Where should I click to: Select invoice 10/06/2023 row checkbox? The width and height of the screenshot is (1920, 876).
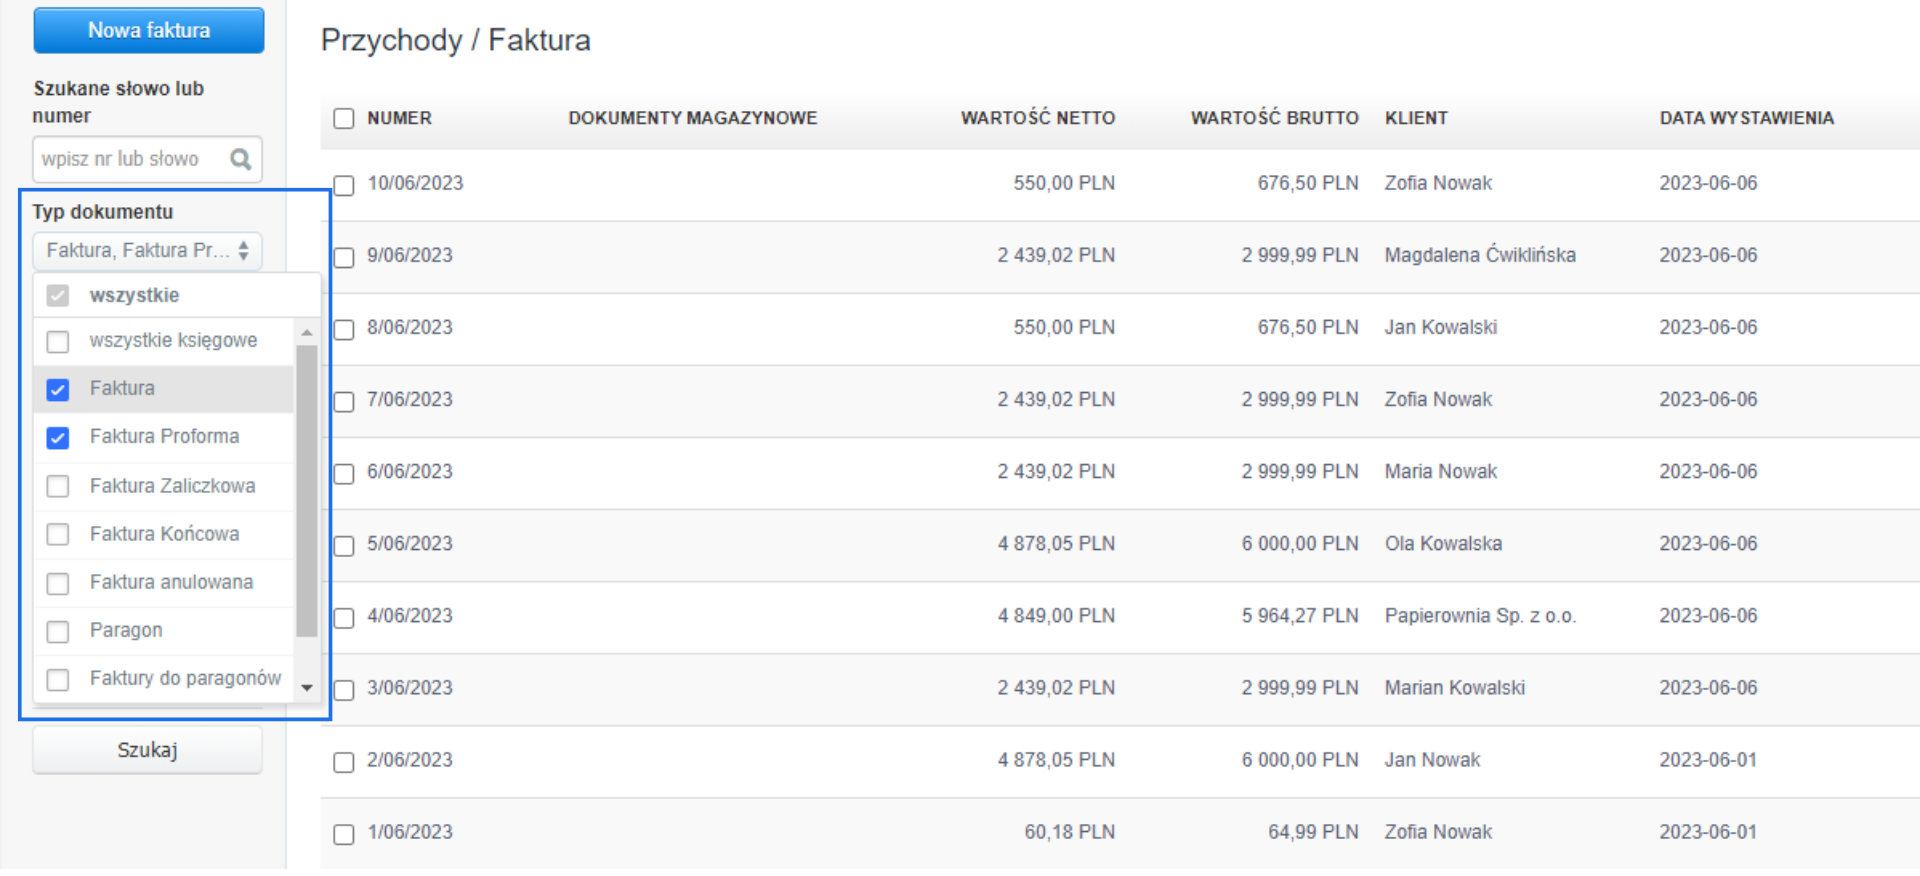(x=344, y=186)
